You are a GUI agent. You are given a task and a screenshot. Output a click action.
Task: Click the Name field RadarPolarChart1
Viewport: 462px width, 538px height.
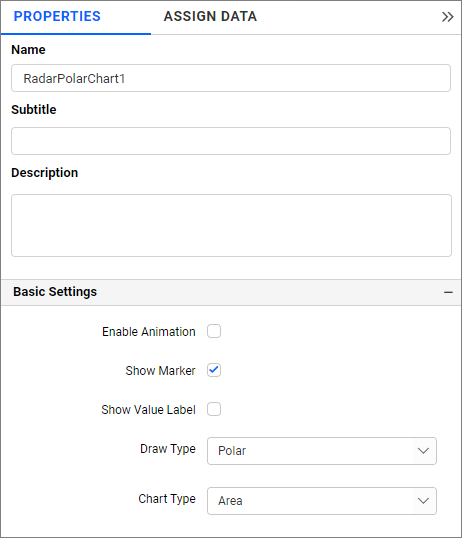[231, 78]
